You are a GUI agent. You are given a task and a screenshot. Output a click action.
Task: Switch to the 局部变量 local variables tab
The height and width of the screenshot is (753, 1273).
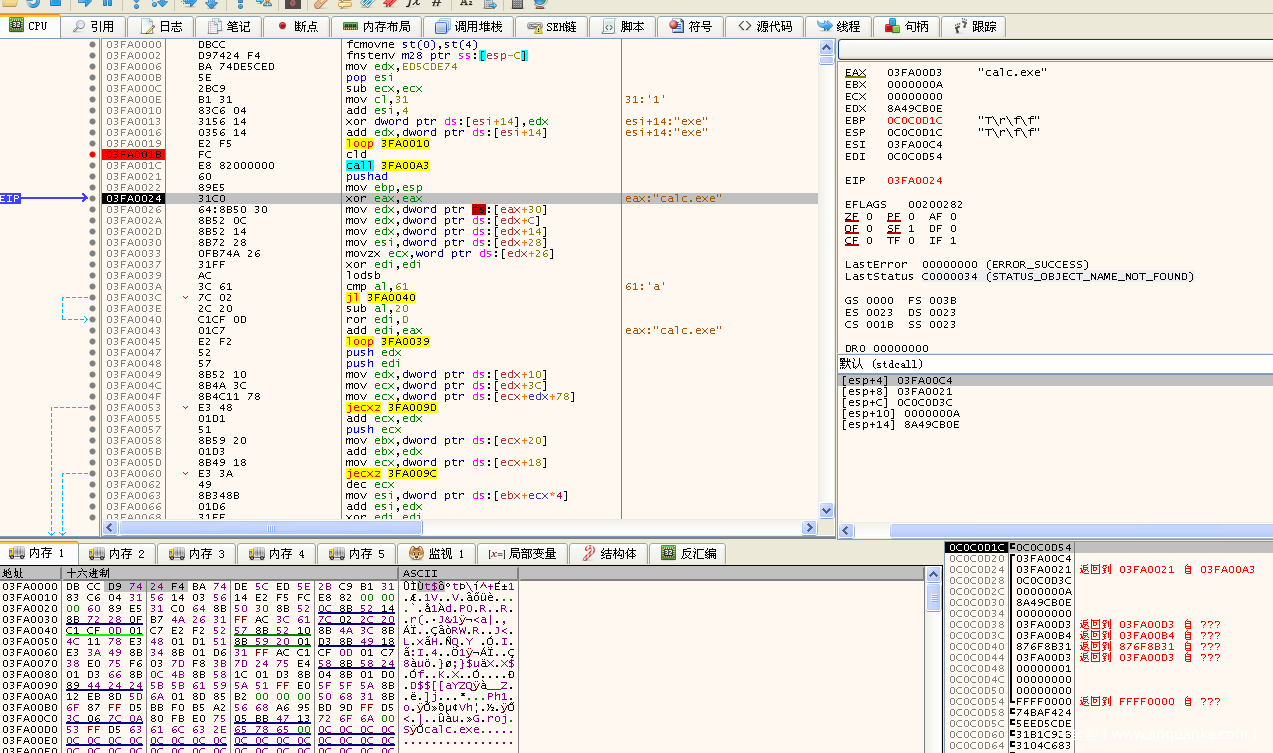pyautogui.click(x=521, y=553)
